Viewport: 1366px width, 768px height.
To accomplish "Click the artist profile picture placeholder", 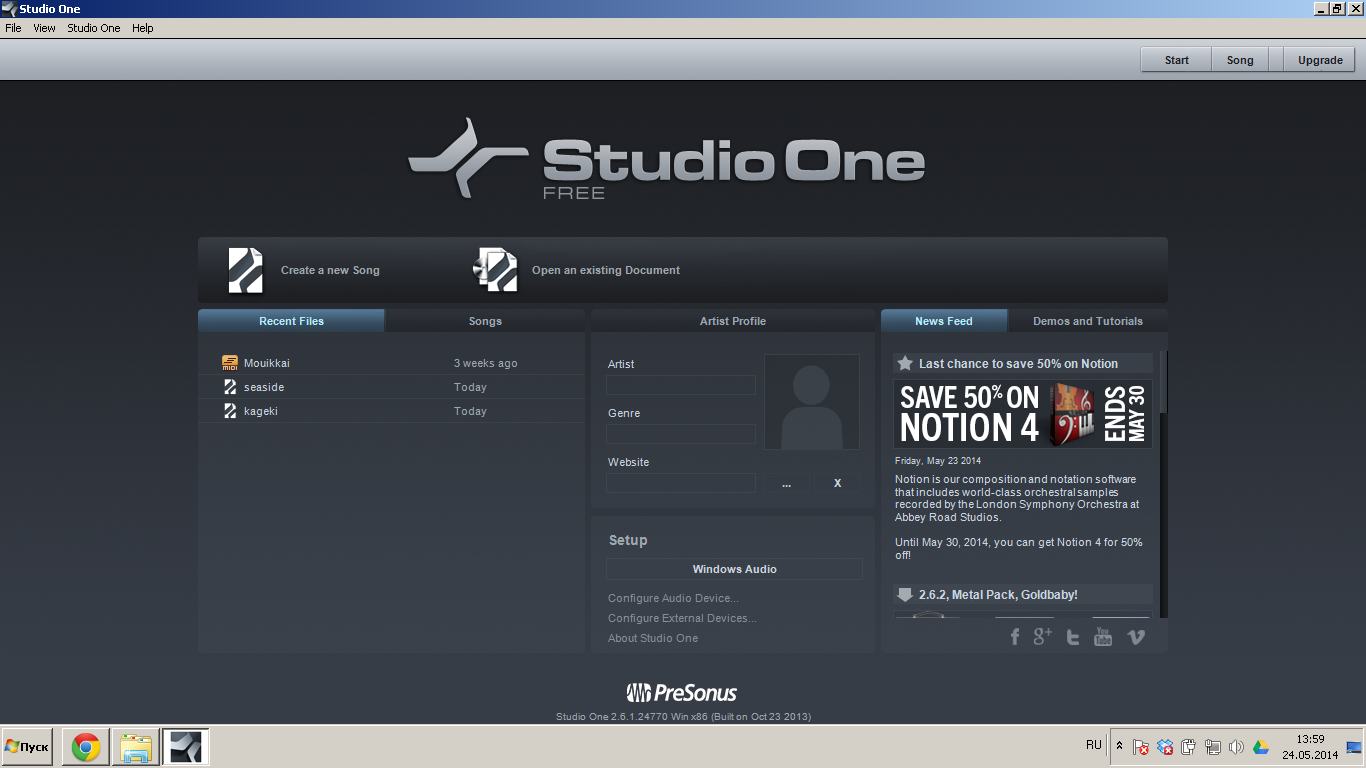I will point(812,402).
